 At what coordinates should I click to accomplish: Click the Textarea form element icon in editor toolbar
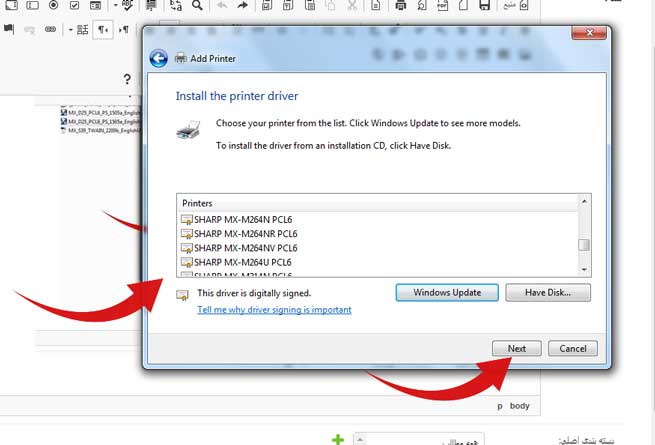click(x=11, y=5)
